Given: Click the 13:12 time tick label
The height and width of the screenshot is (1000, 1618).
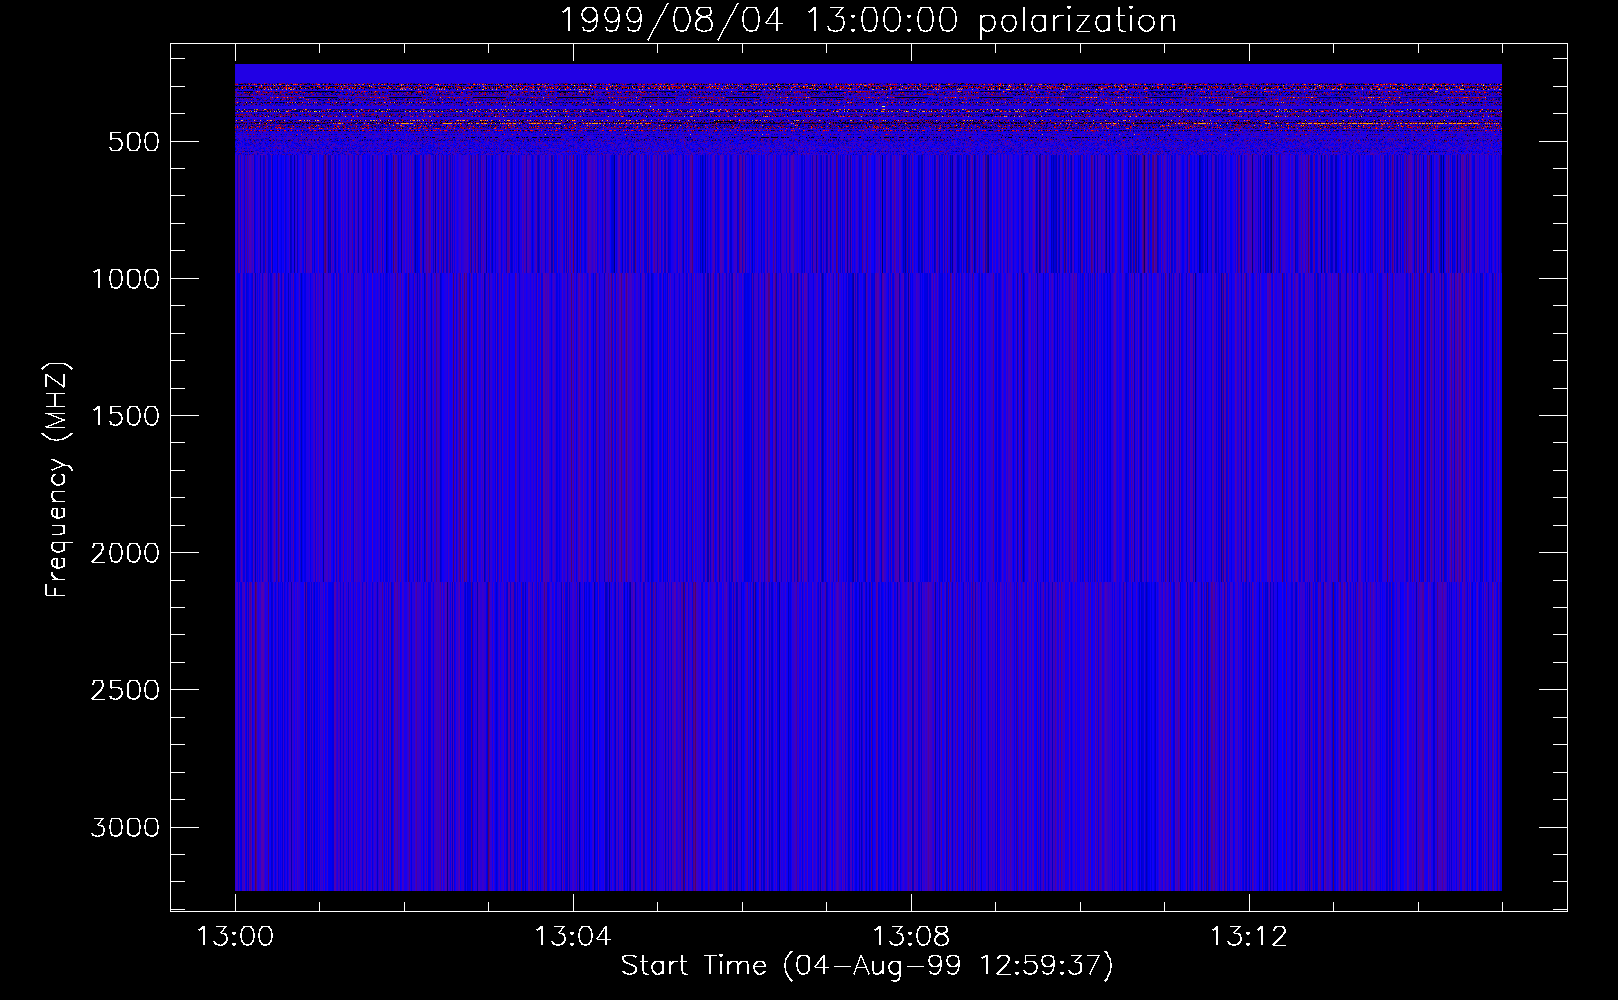Looking at the screenshot, I should click(x=1249, y=937).
